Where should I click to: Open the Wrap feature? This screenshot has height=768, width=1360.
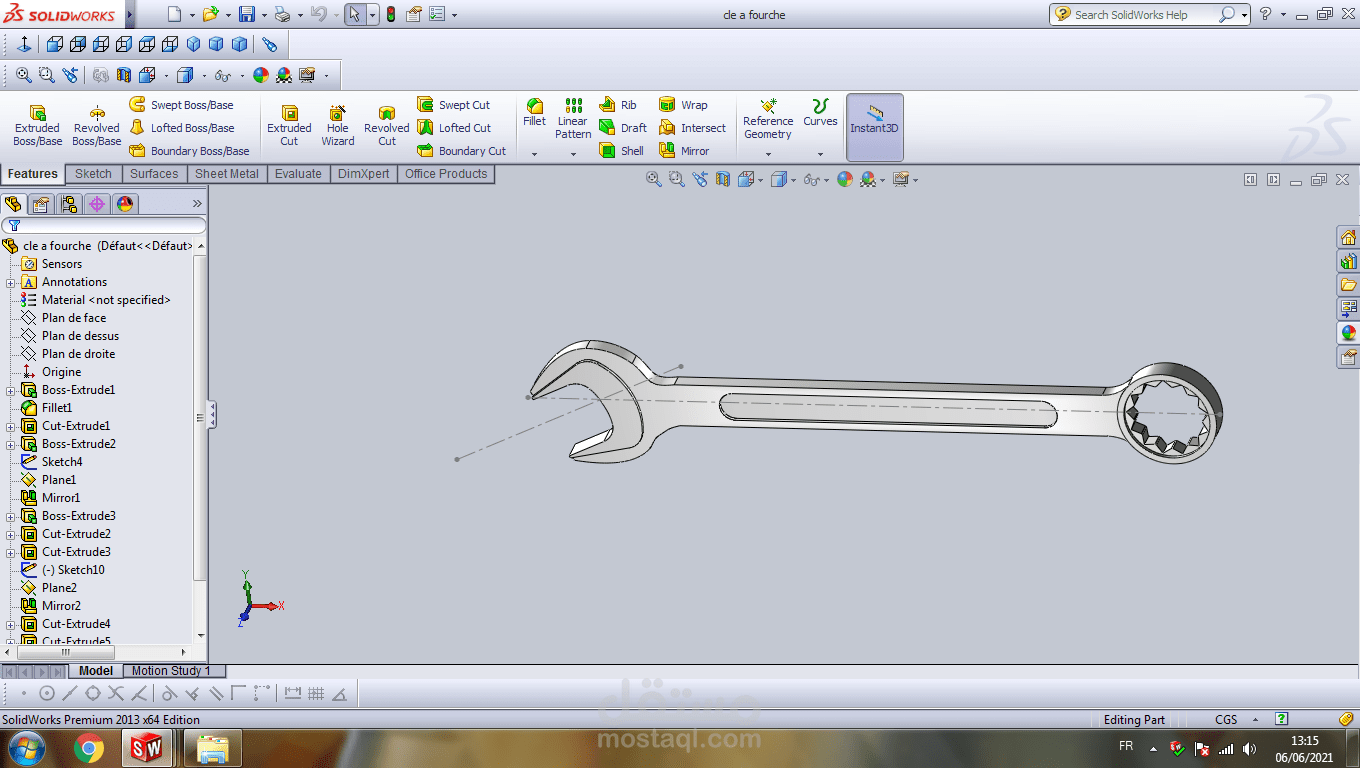coord(690,104)
